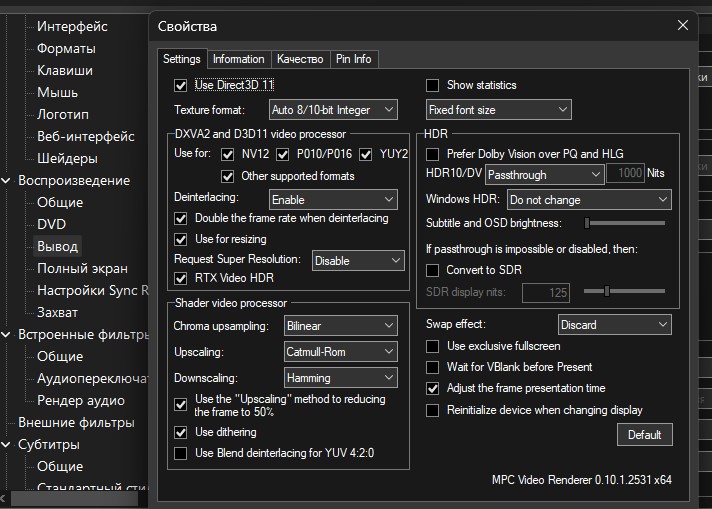The width and height of the screenshot is (712, 509).
Task: Collapse the Субтитры tree section
Action: (x=6, y=445)
